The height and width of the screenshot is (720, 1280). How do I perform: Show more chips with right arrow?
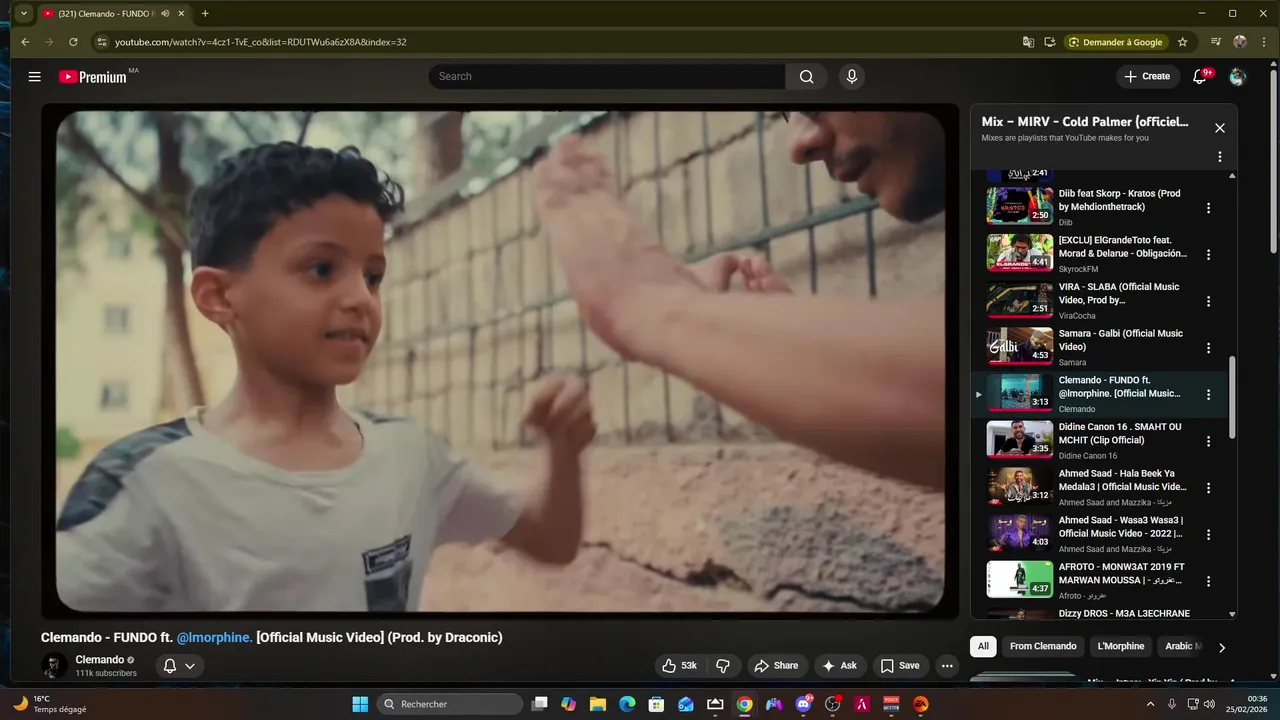coord(1221,647)
